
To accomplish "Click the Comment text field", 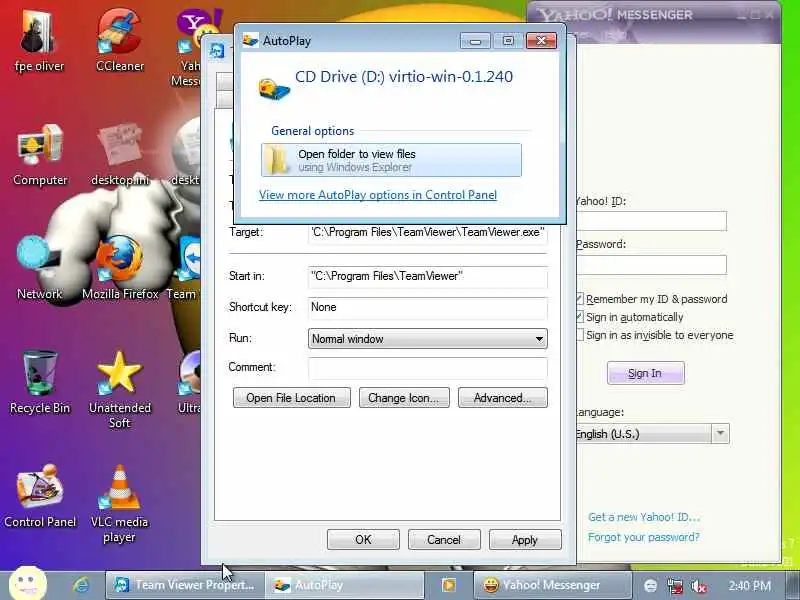I will tap(428, 368).
